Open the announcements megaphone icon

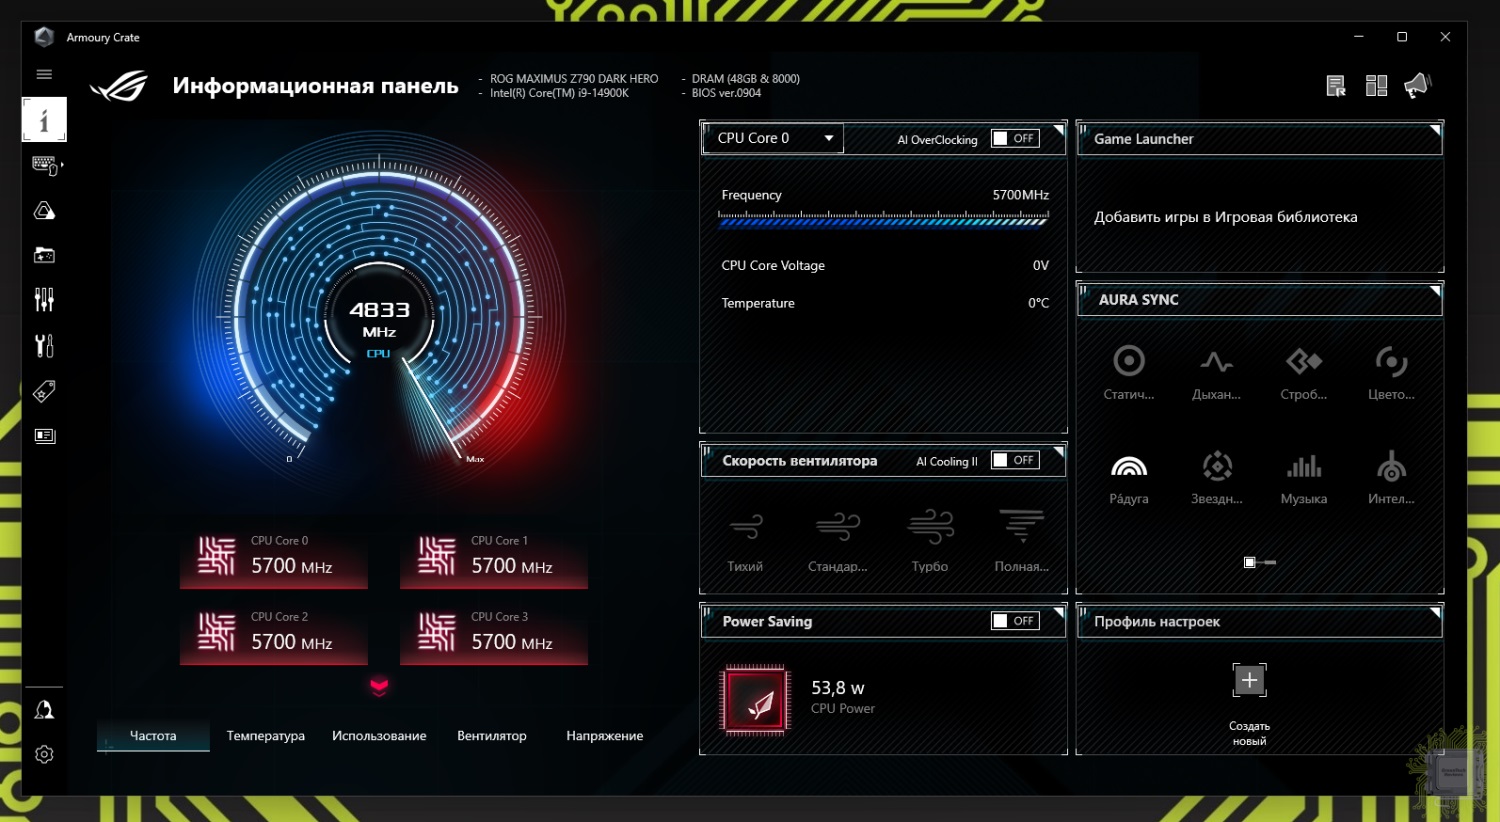click(1417, 86)
